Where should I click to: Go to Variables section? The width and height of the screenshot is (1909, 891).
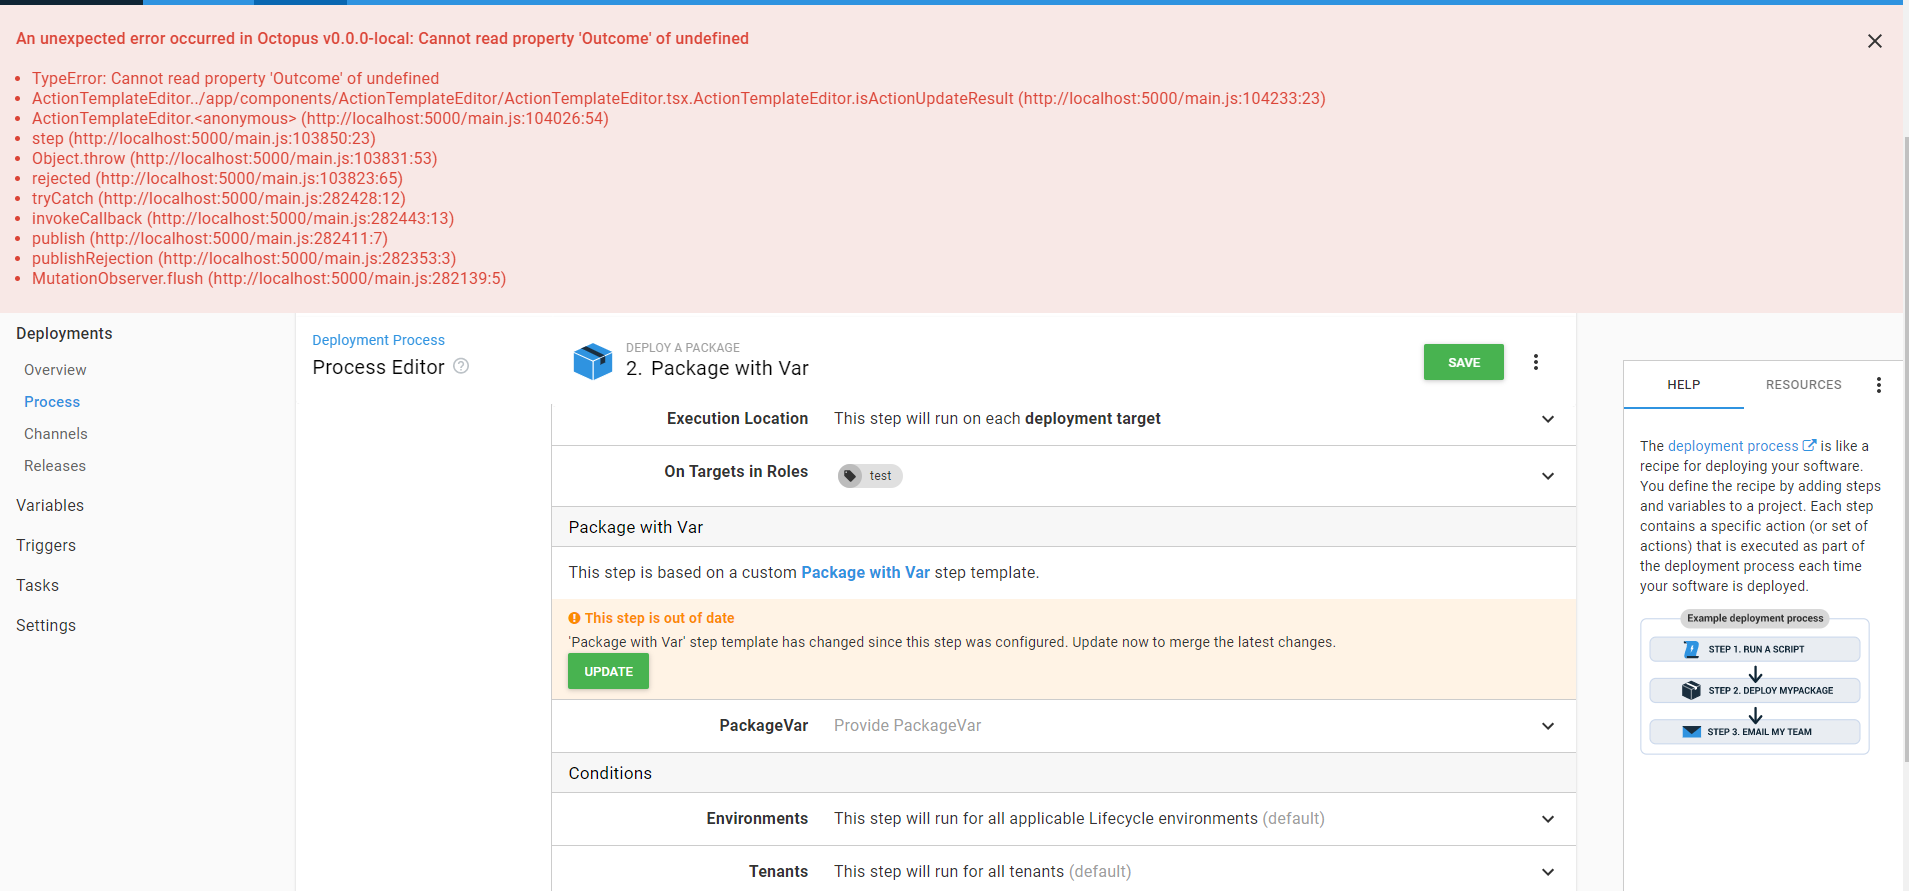[50, 506]
